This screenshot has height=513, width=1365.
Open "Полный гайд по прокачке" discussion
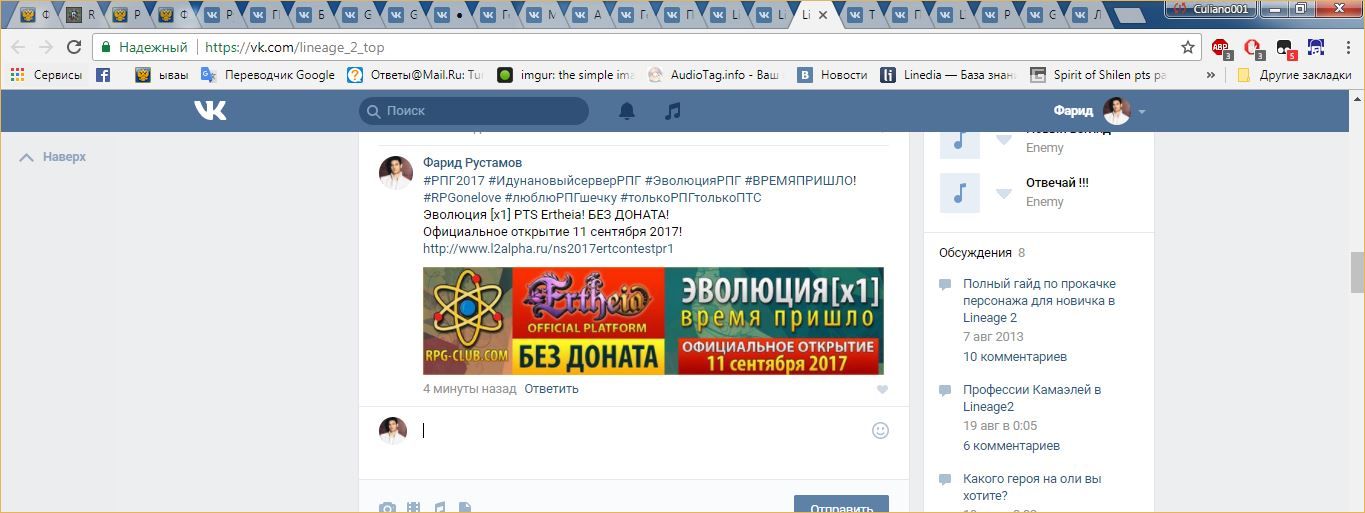[1039, 300]
